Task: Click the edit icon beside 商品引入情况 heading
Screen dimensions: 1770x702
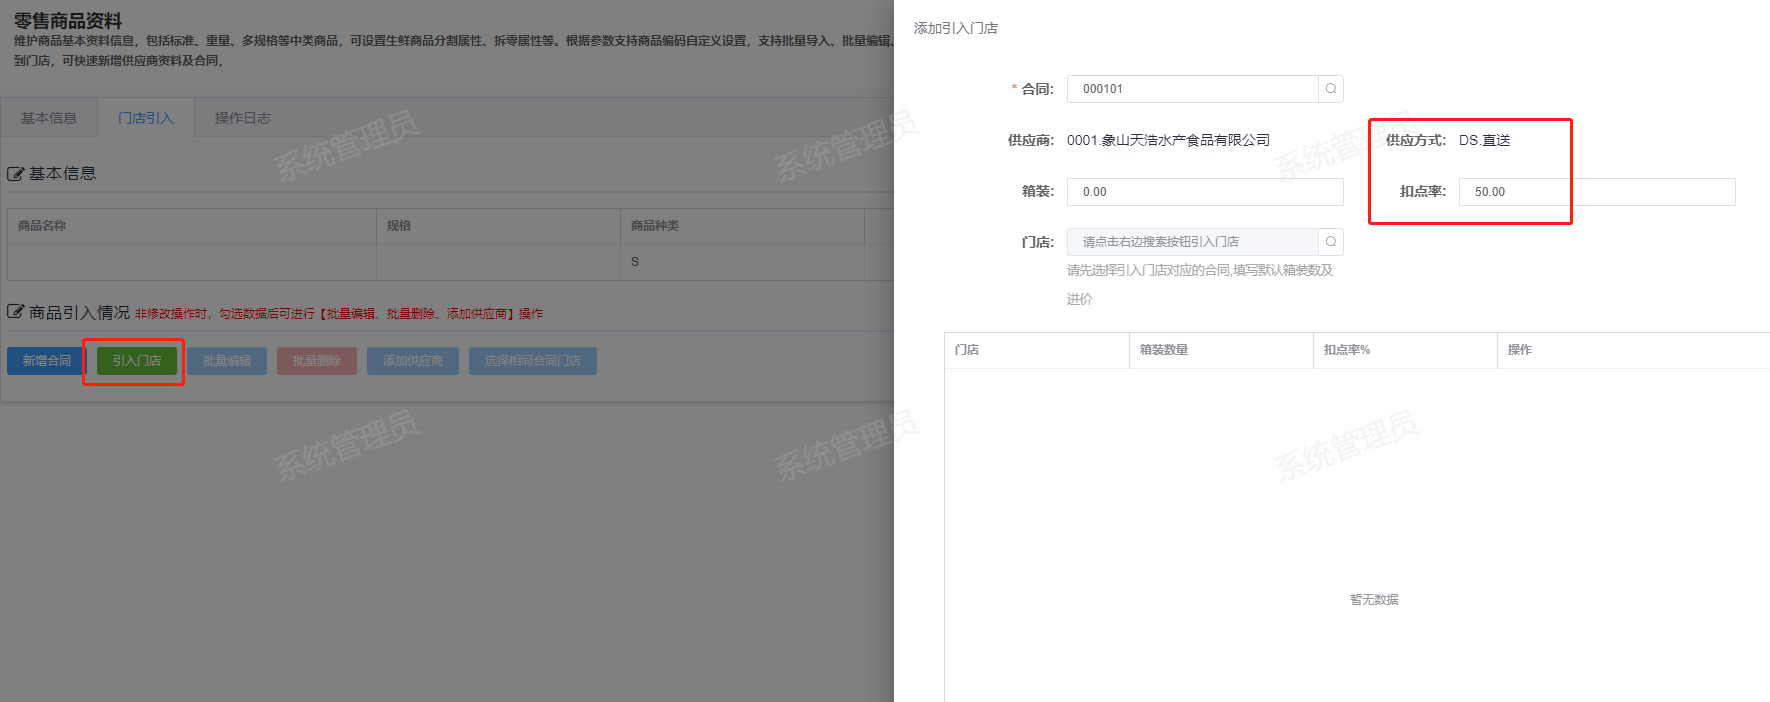Action: point(16,312)
